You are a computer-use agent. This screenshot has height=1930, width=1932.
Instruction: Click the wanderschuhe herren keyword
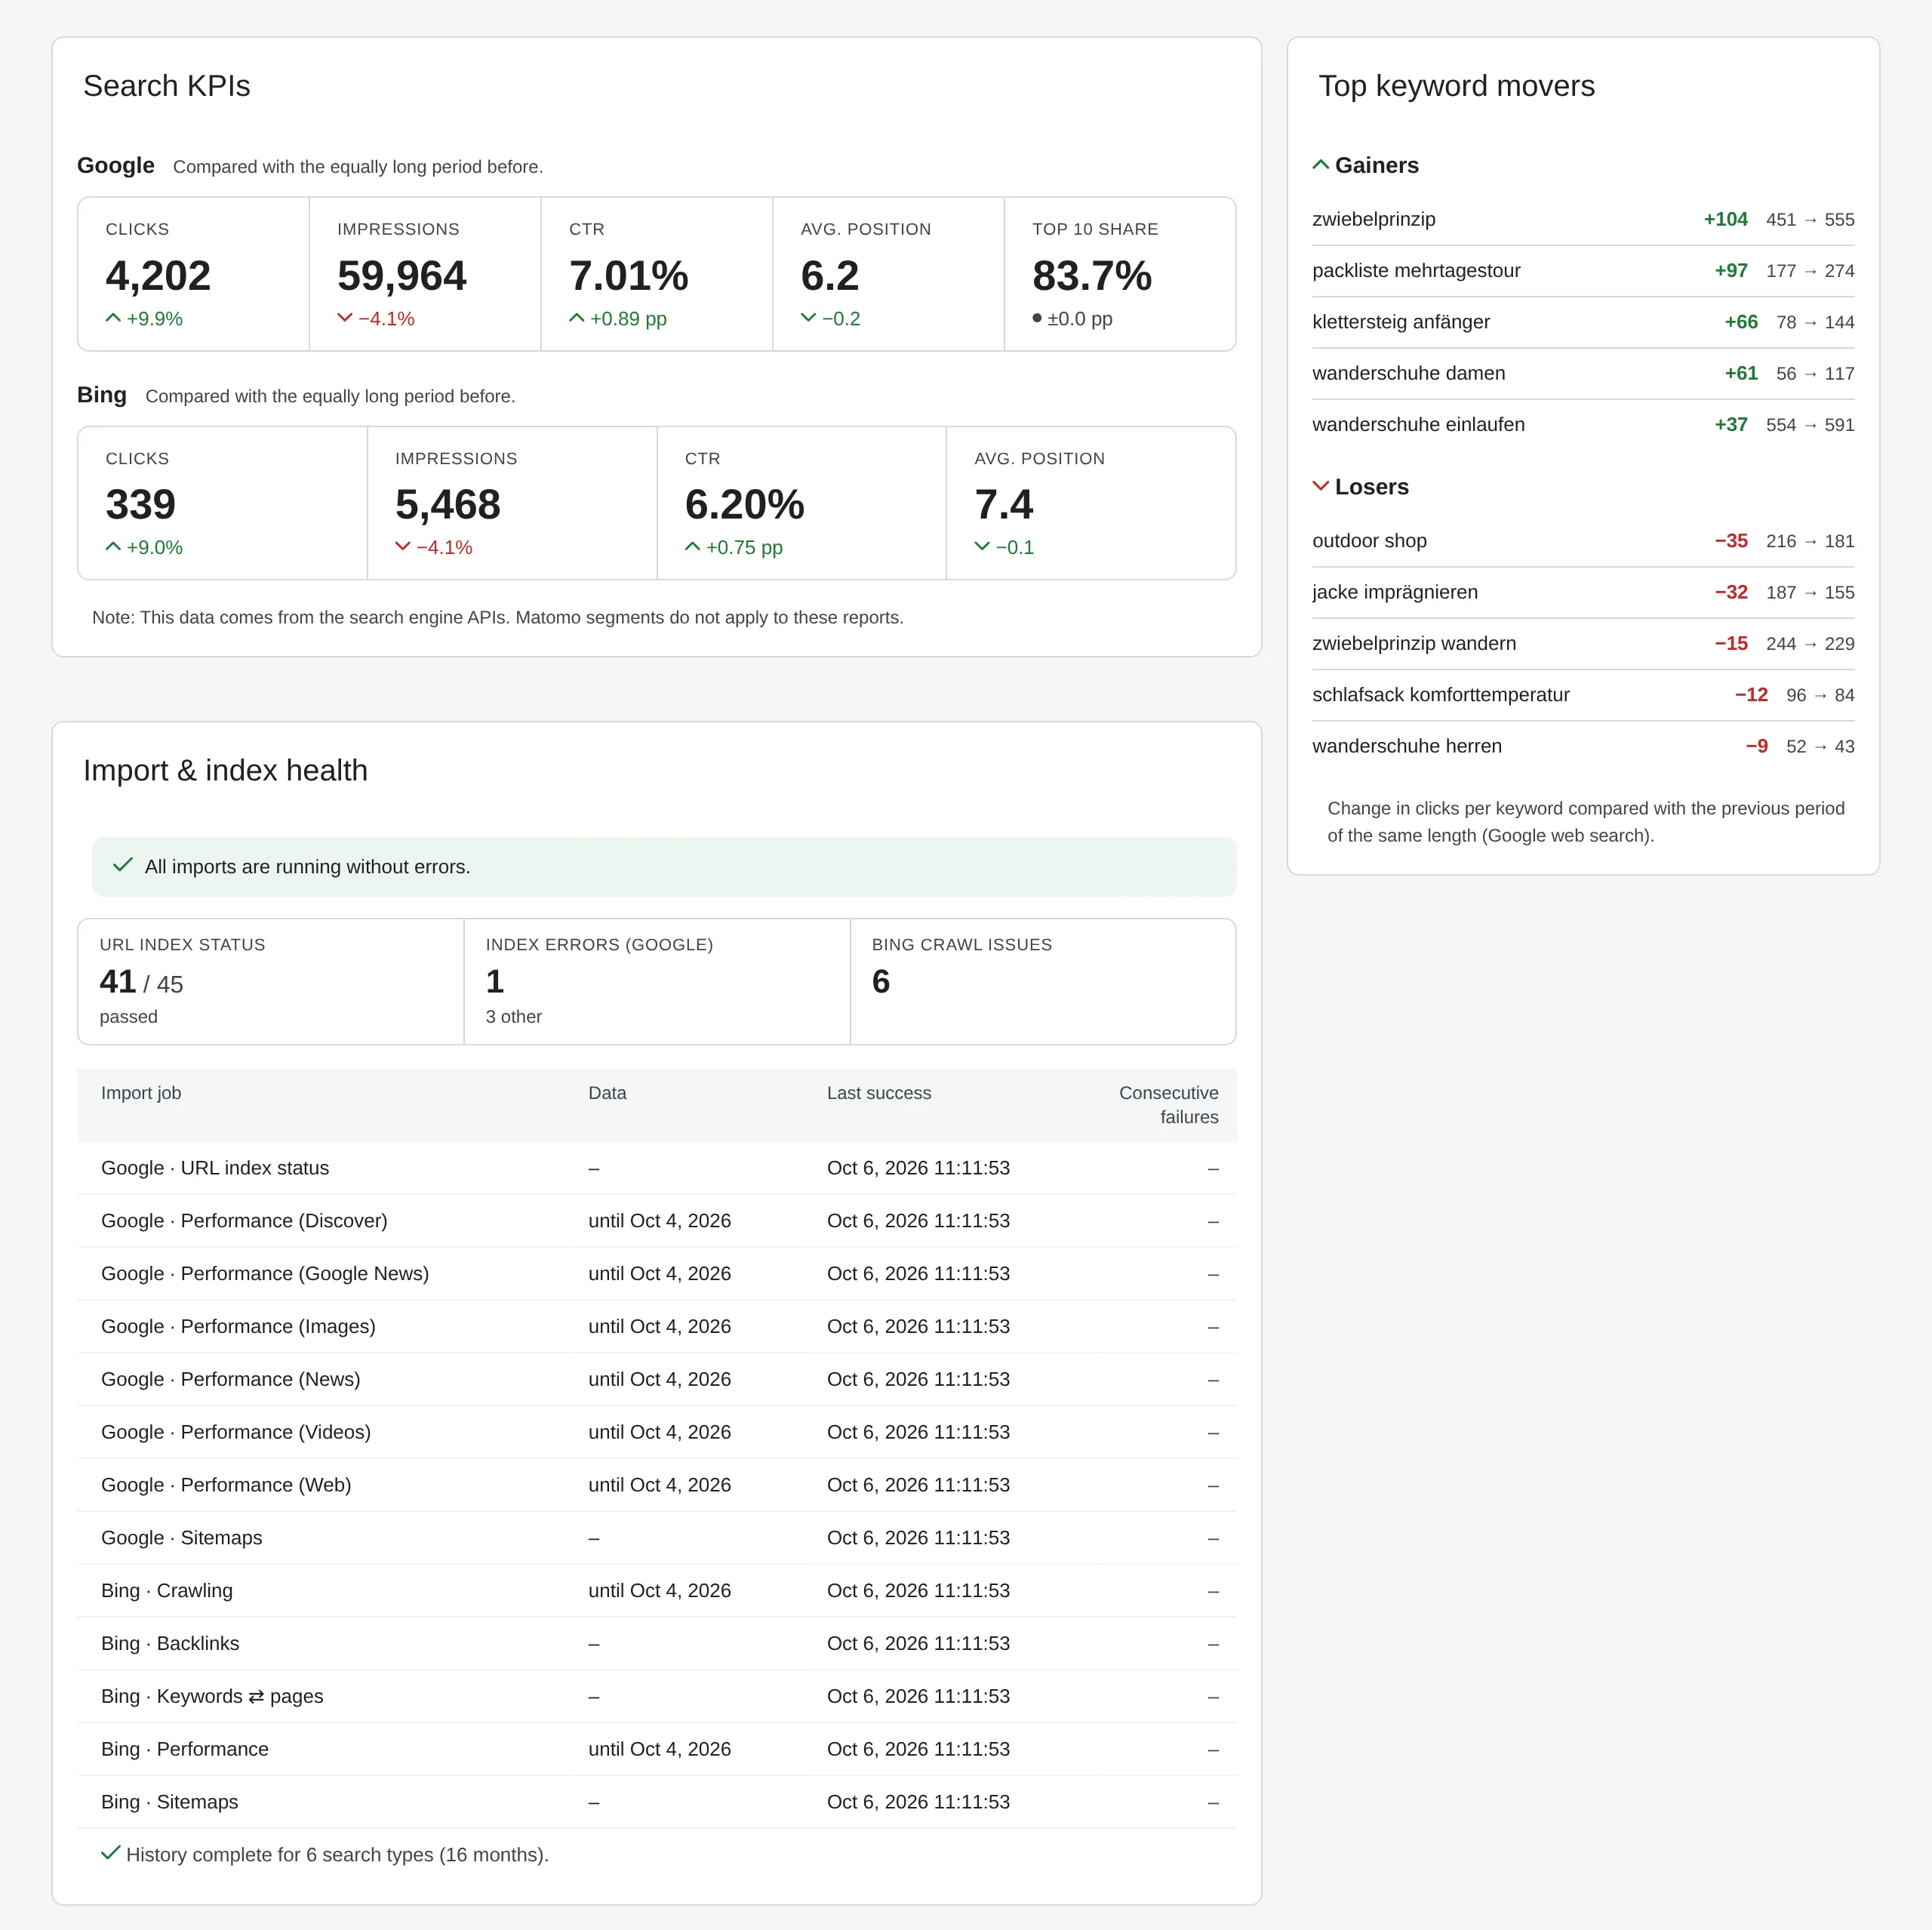click(1407, 746)
